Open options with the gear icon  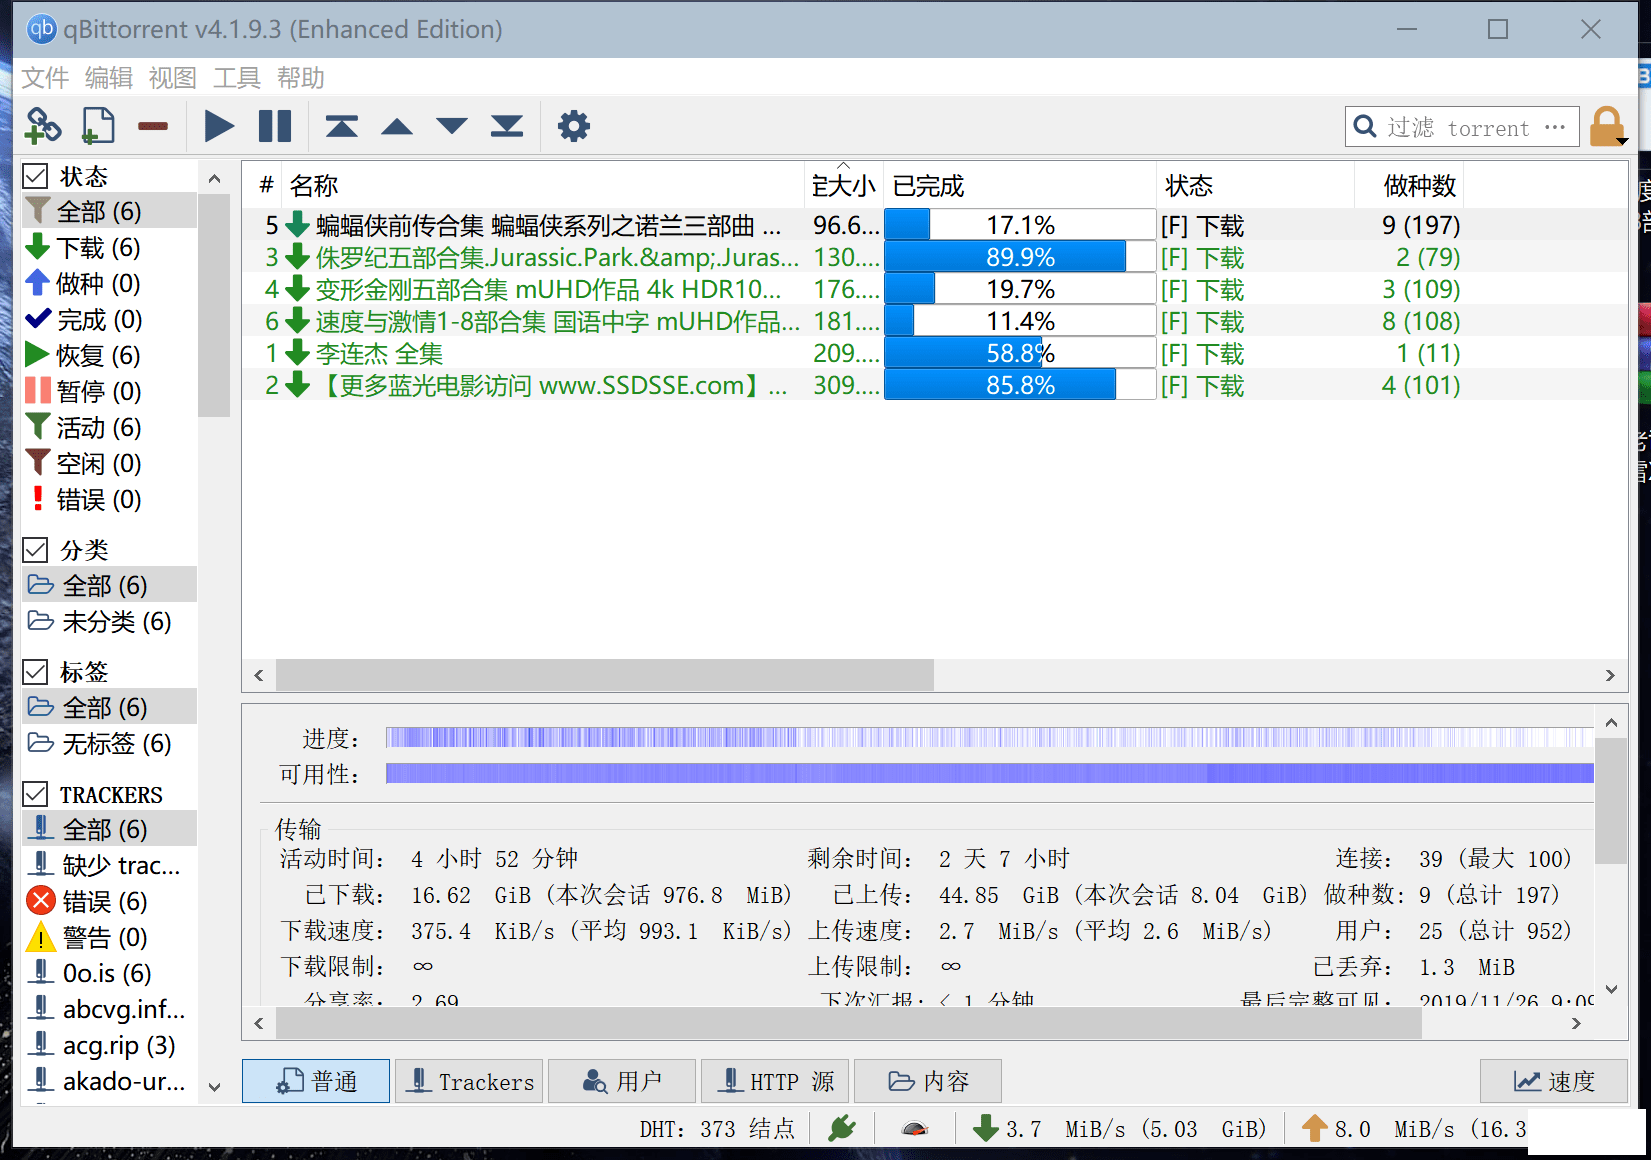point(574,126)
